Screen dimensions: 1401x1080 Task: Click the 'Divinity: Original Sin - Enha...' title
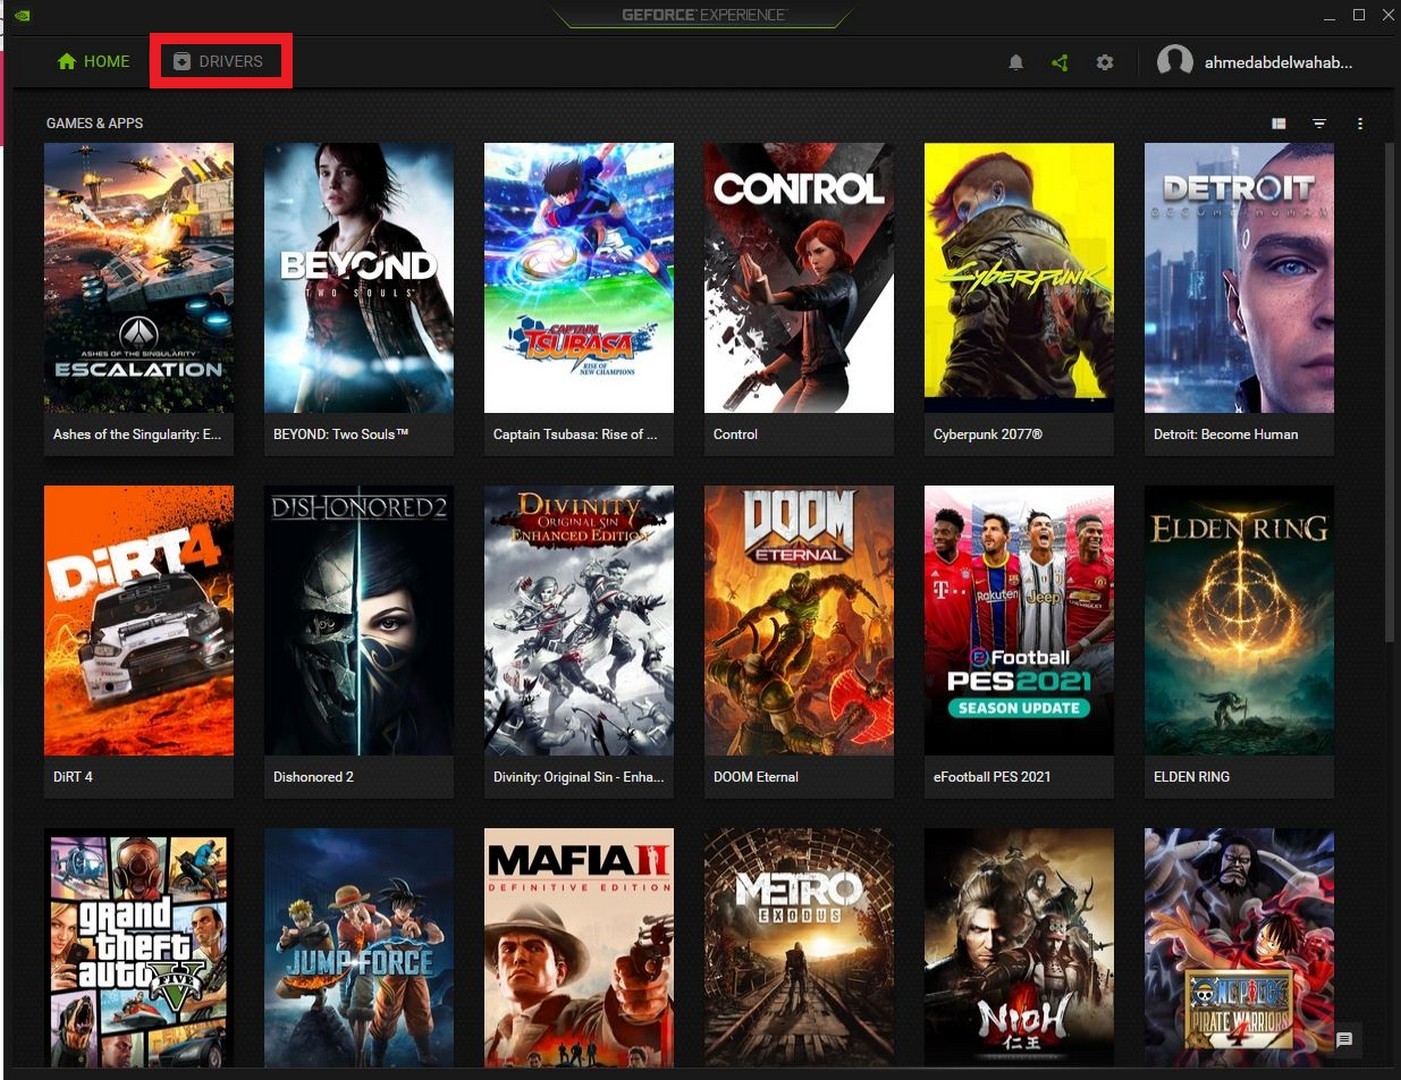click(578, 777)
